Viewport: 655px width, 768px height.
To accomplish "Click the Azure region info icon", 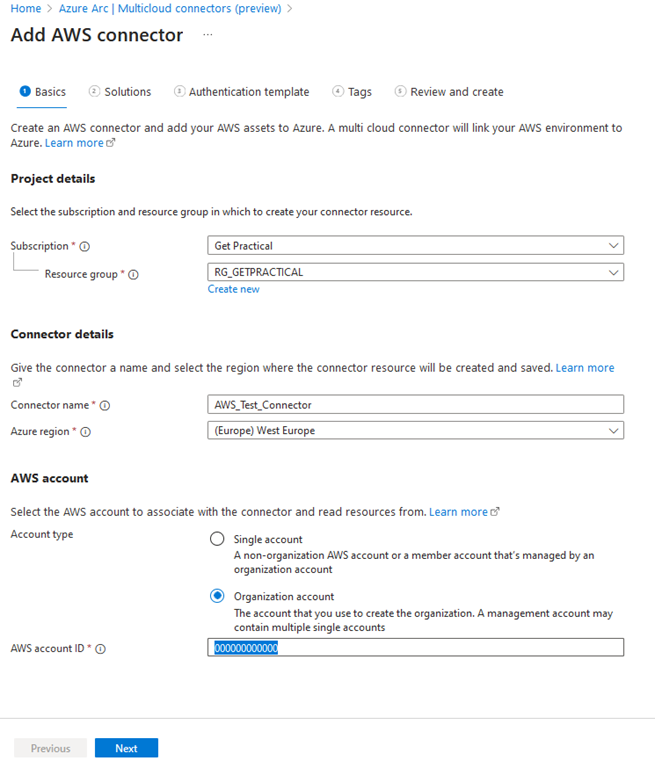I will click(x=85, y=432).
